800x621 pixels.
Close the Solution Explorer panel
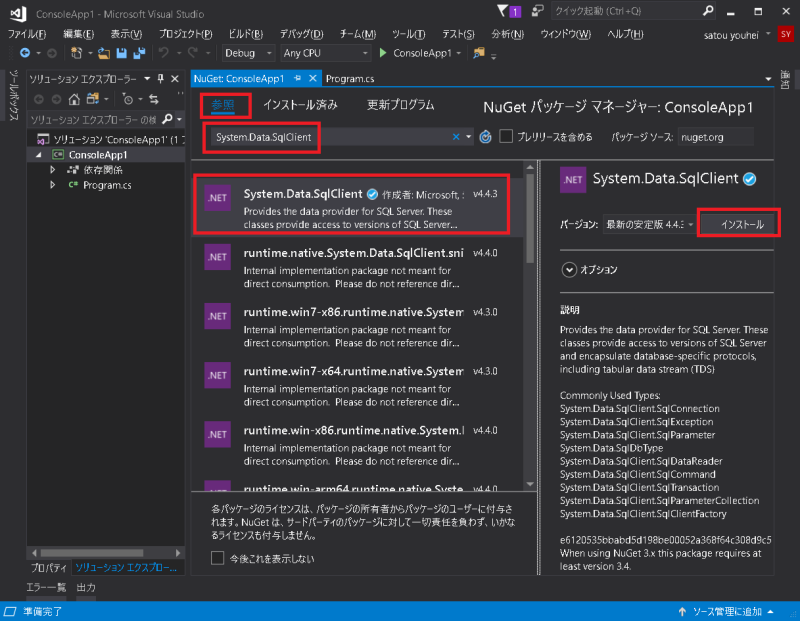[x=175, y=79]
